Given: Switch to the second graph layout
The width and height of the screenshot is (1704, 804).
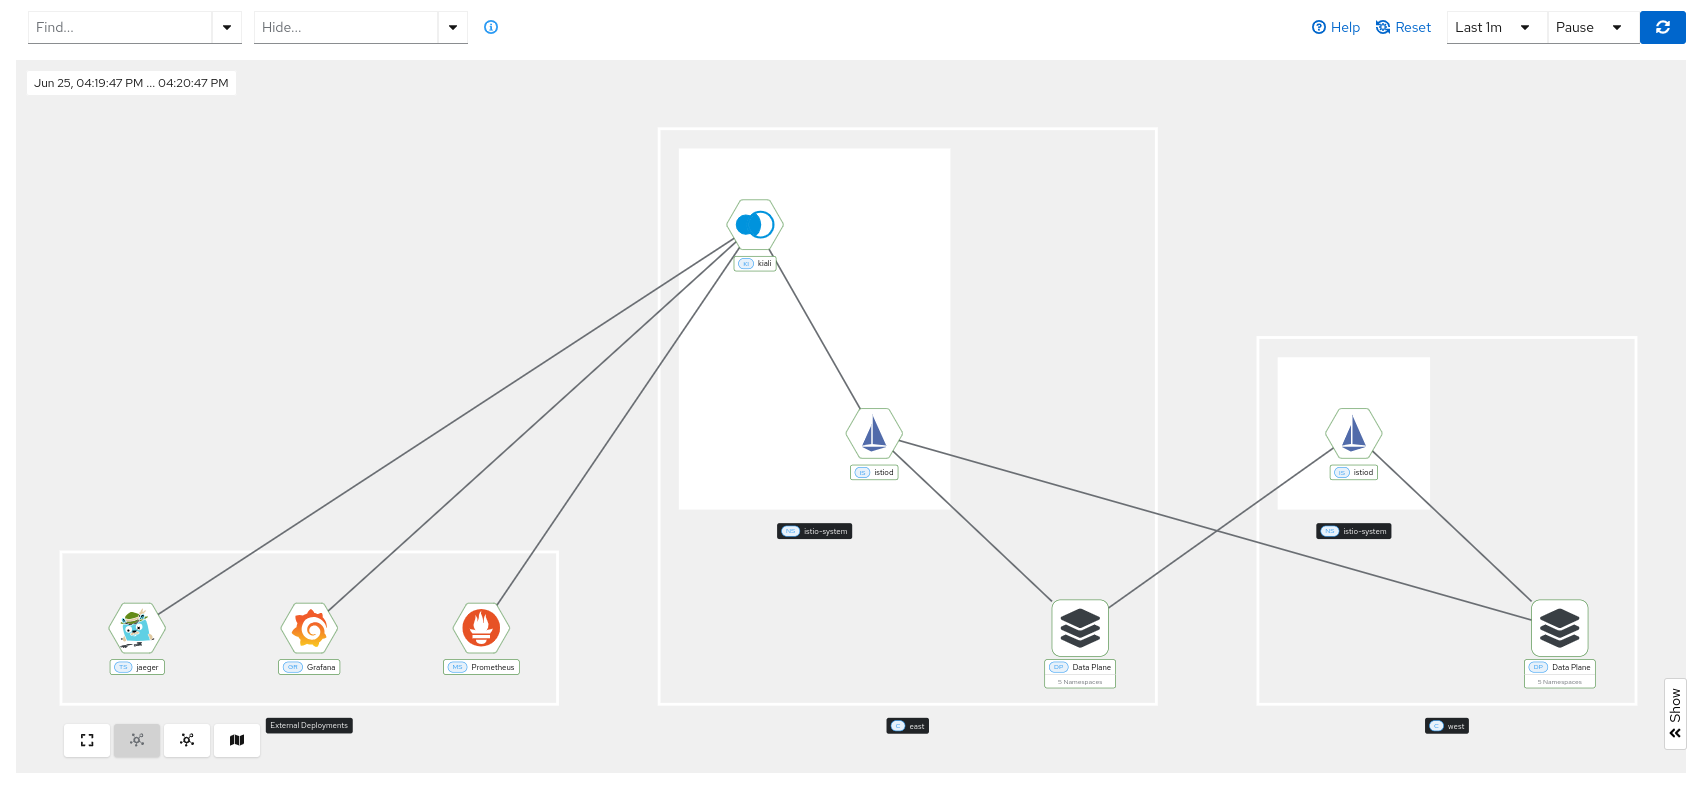Looking at the screenshot, I should point(187,740).
